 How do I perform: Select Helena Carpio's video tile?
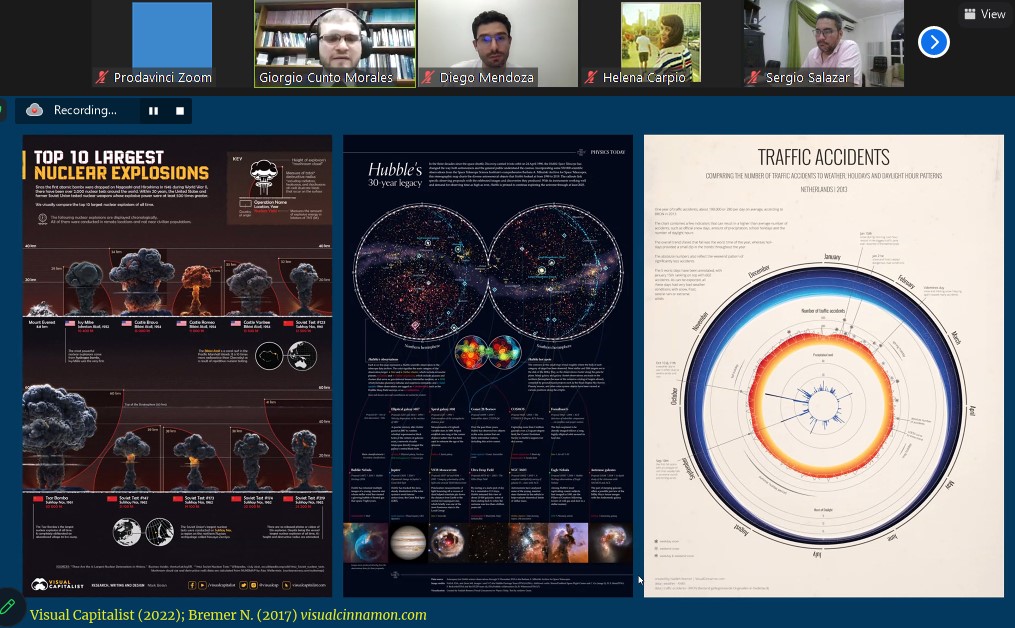tap(661, 43)
